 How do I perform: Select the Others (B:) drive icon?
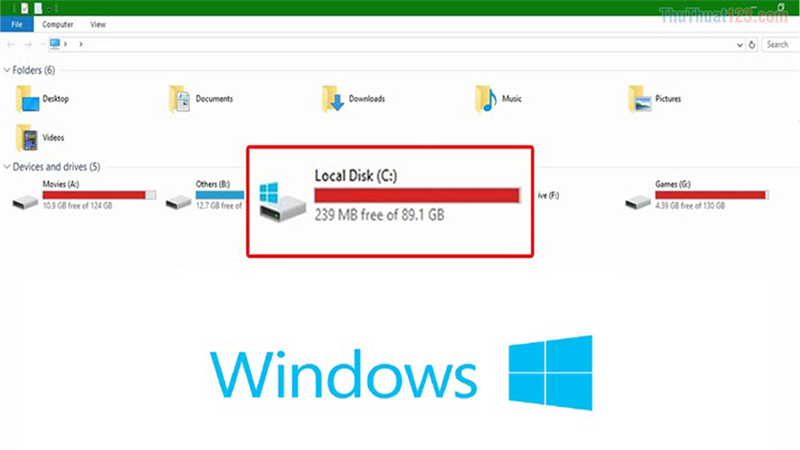pos(179,202)
